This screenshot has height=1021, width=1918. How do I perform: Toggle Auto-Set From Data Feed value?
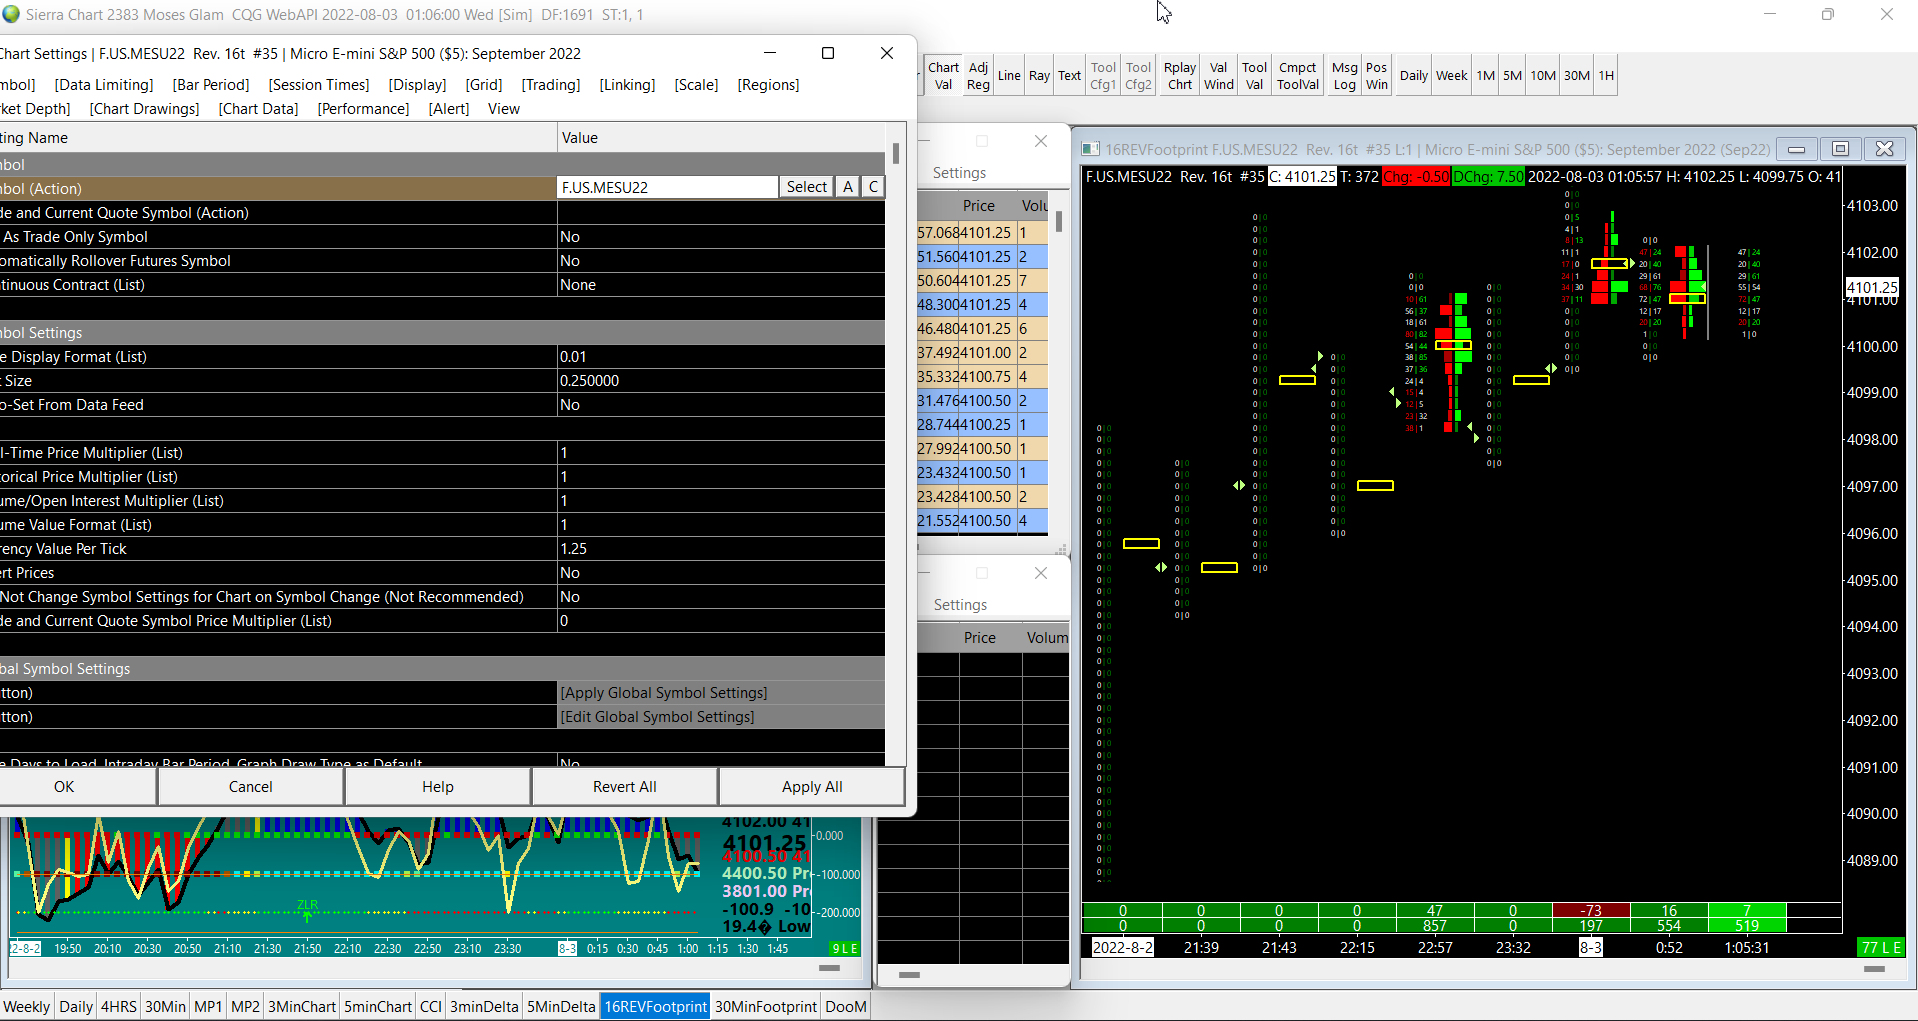[720, 405]
